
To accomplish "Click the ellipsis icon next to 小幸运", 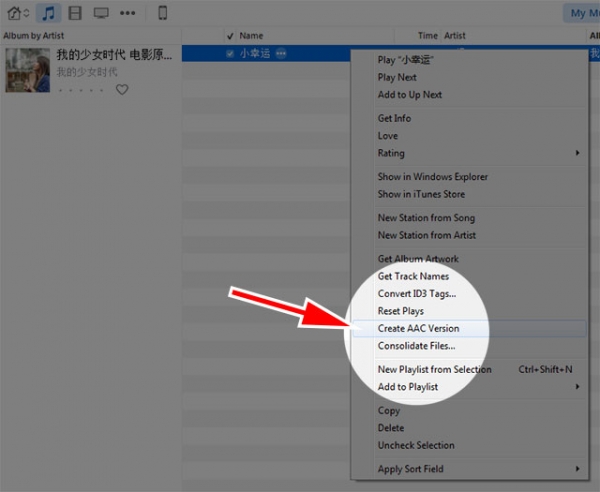I will (281, 53).
